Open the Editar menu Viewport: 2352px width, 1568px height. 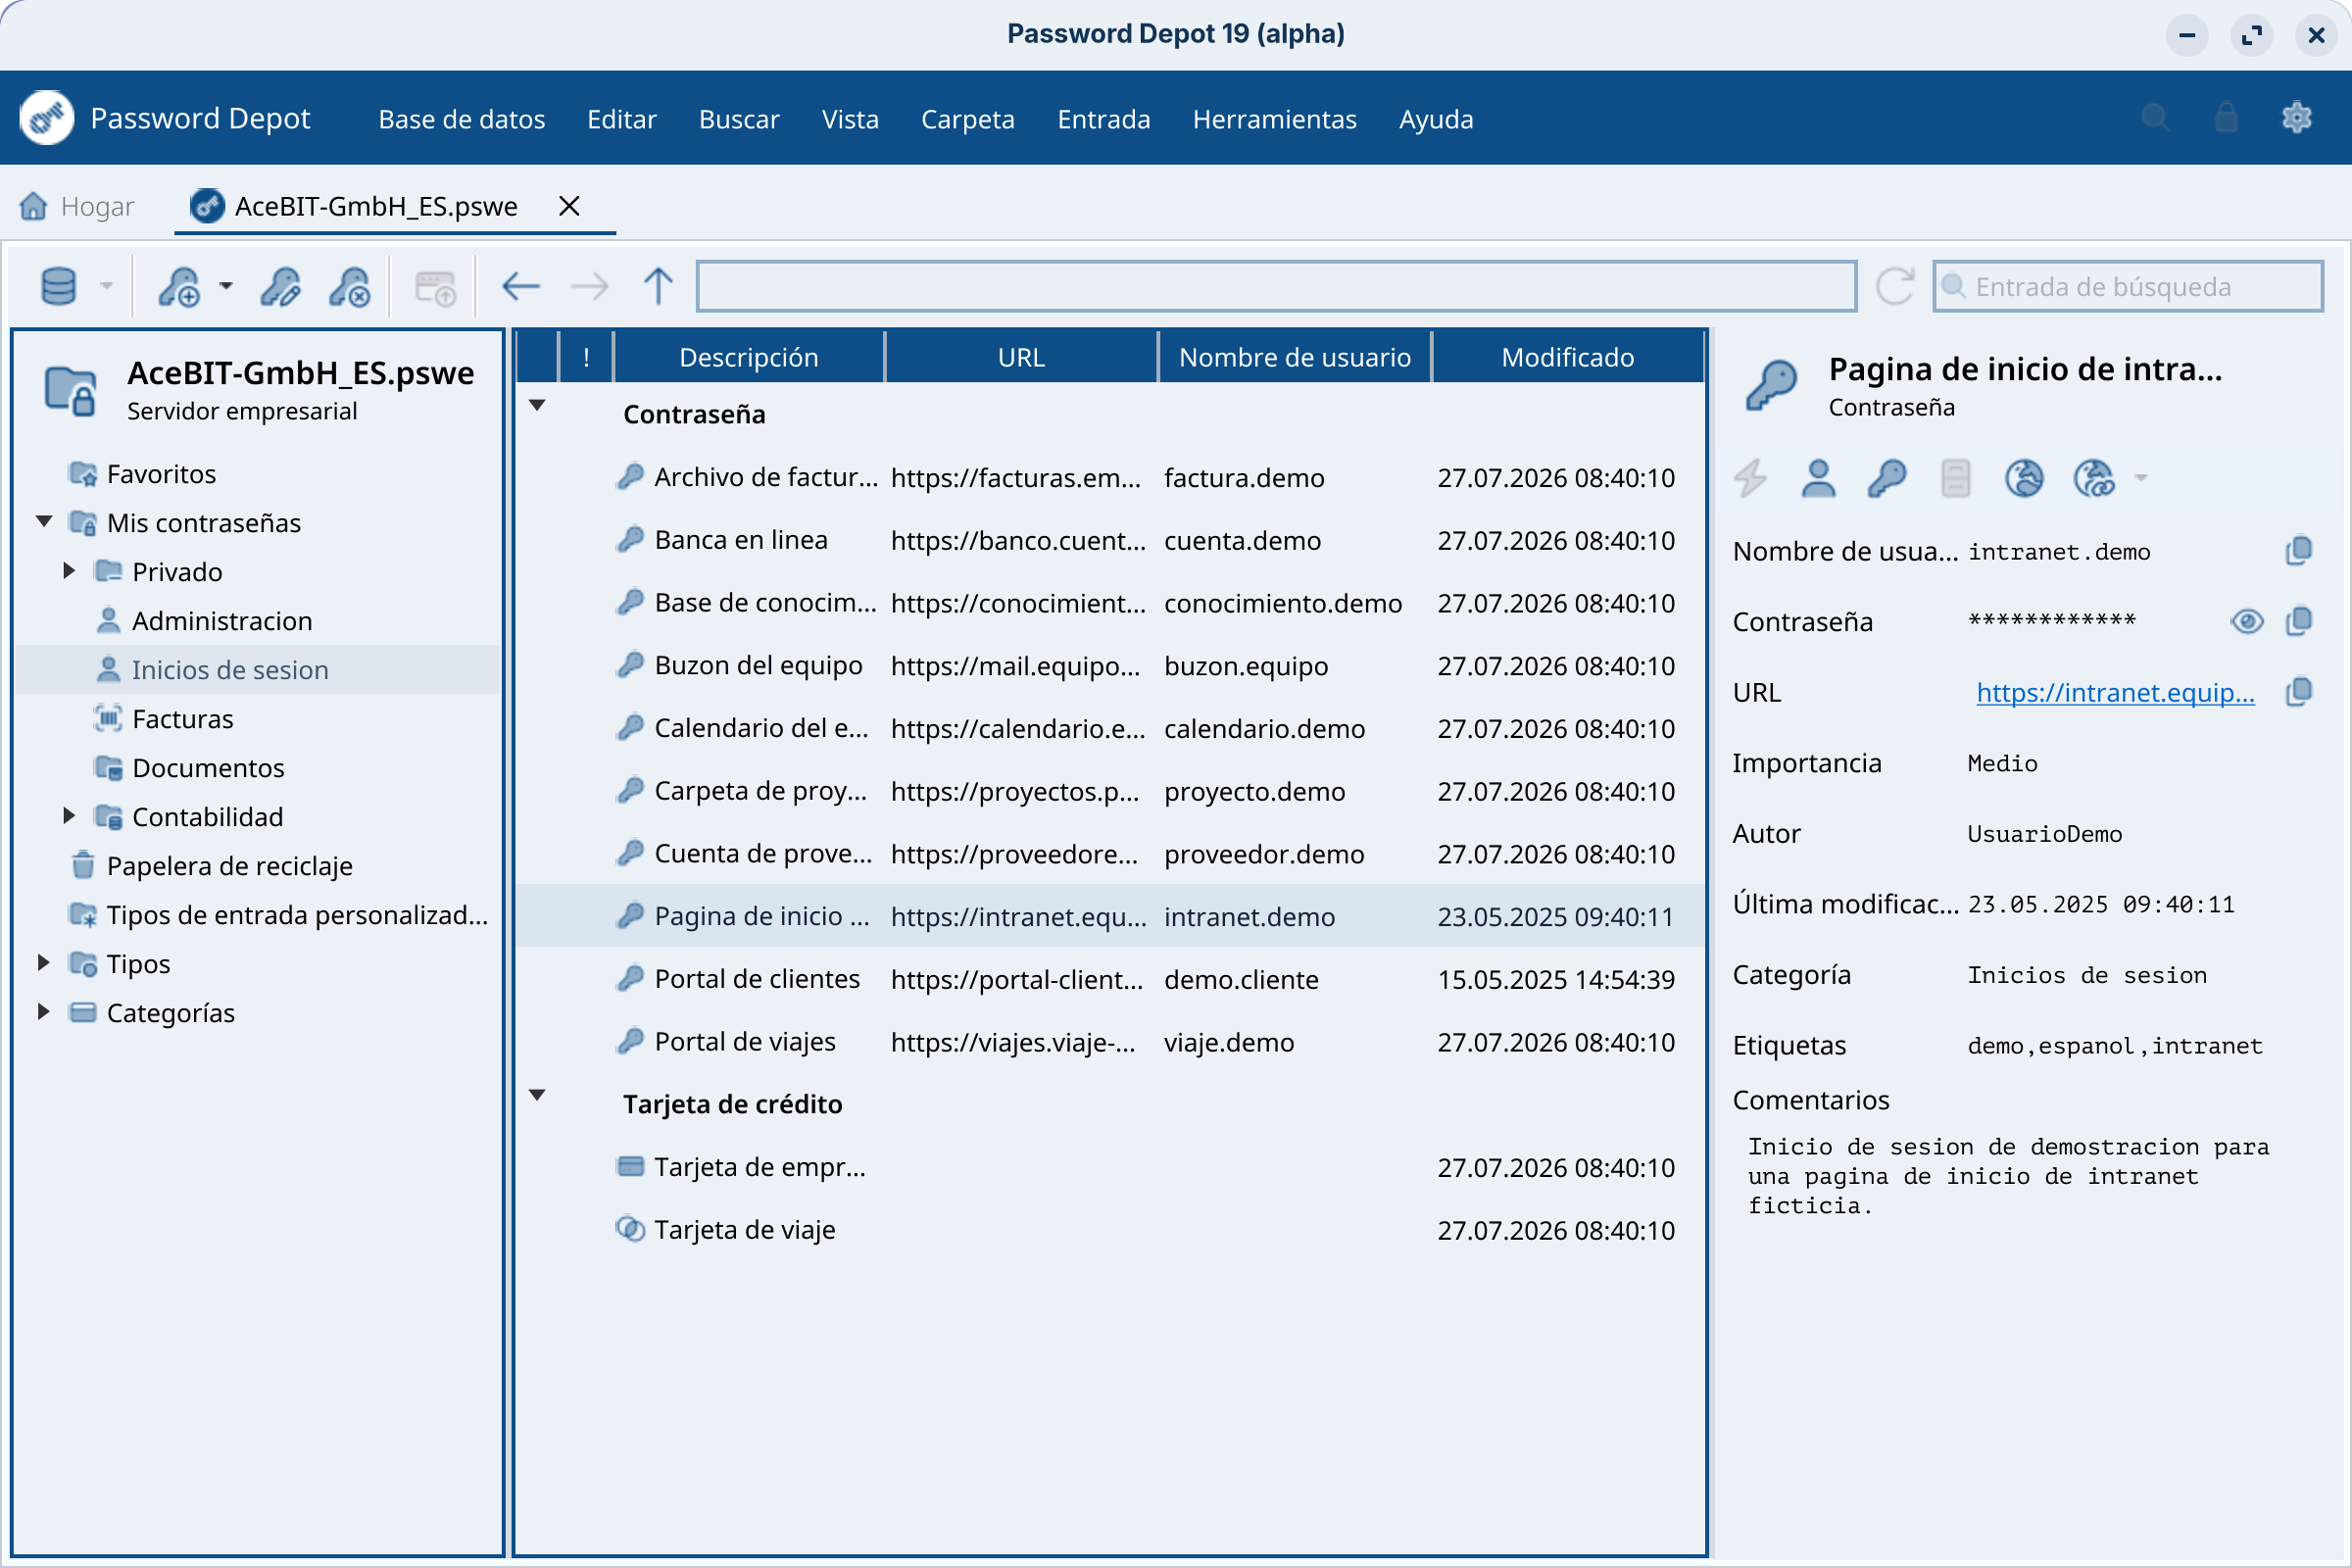pos(622,119)
